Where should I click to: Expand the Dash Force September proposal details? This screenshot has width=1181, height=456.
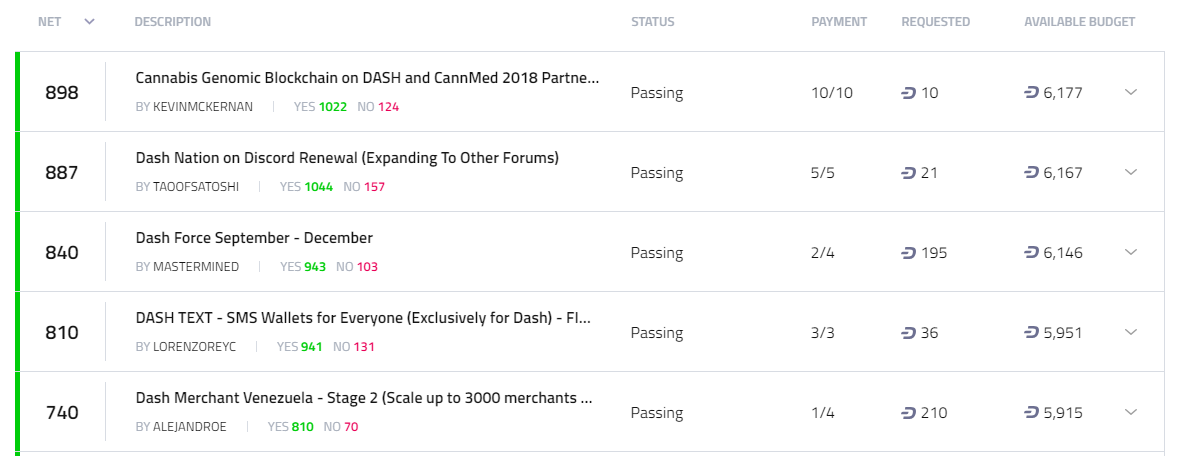[1131, 252]
